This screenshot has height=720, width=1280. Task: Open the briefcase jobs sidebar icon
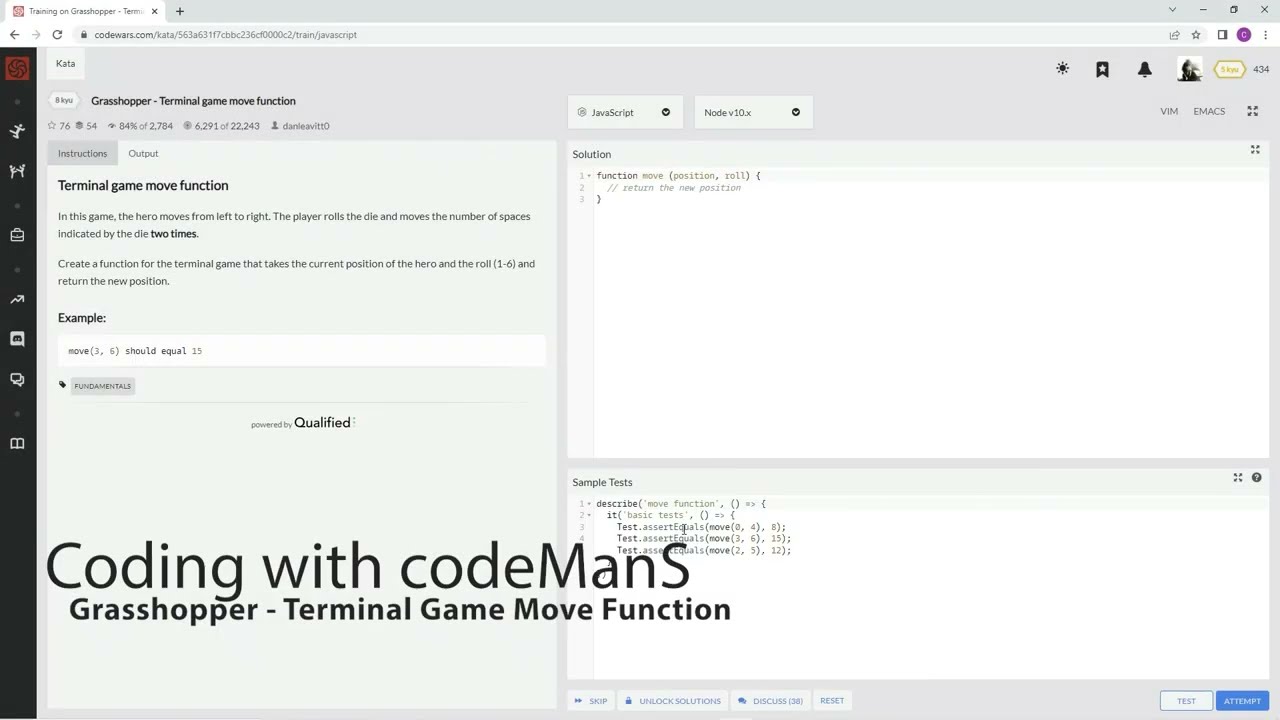[x=17, y=235]
